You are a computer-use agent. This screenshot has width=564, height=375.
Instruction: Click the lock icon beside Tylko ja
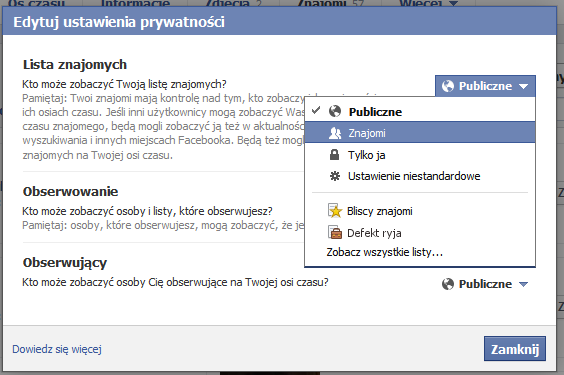pyautogui.click(x=335, y=155)
